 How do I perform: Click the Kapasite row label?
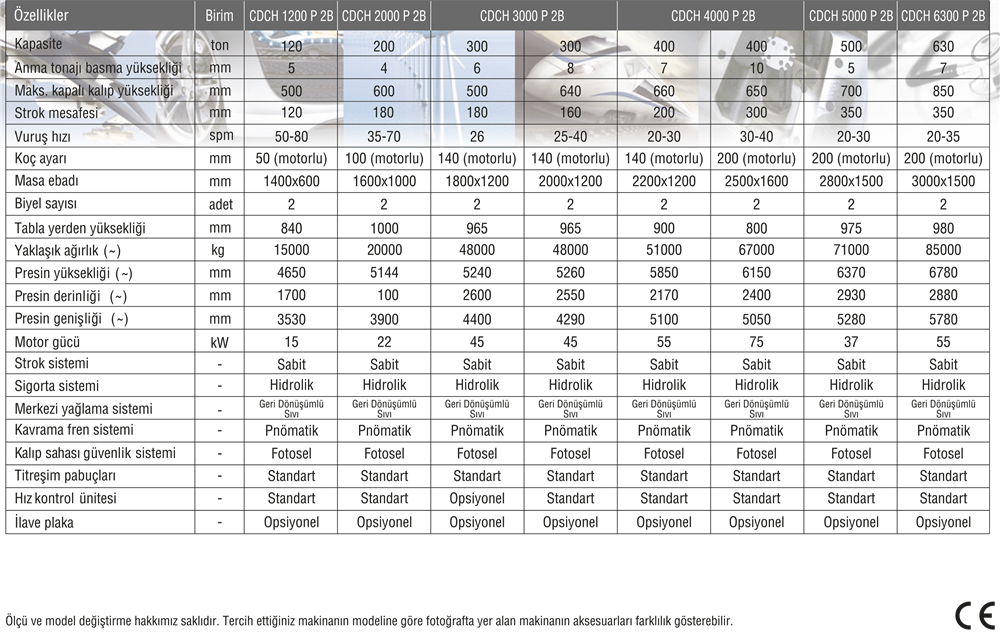[38, 44]
